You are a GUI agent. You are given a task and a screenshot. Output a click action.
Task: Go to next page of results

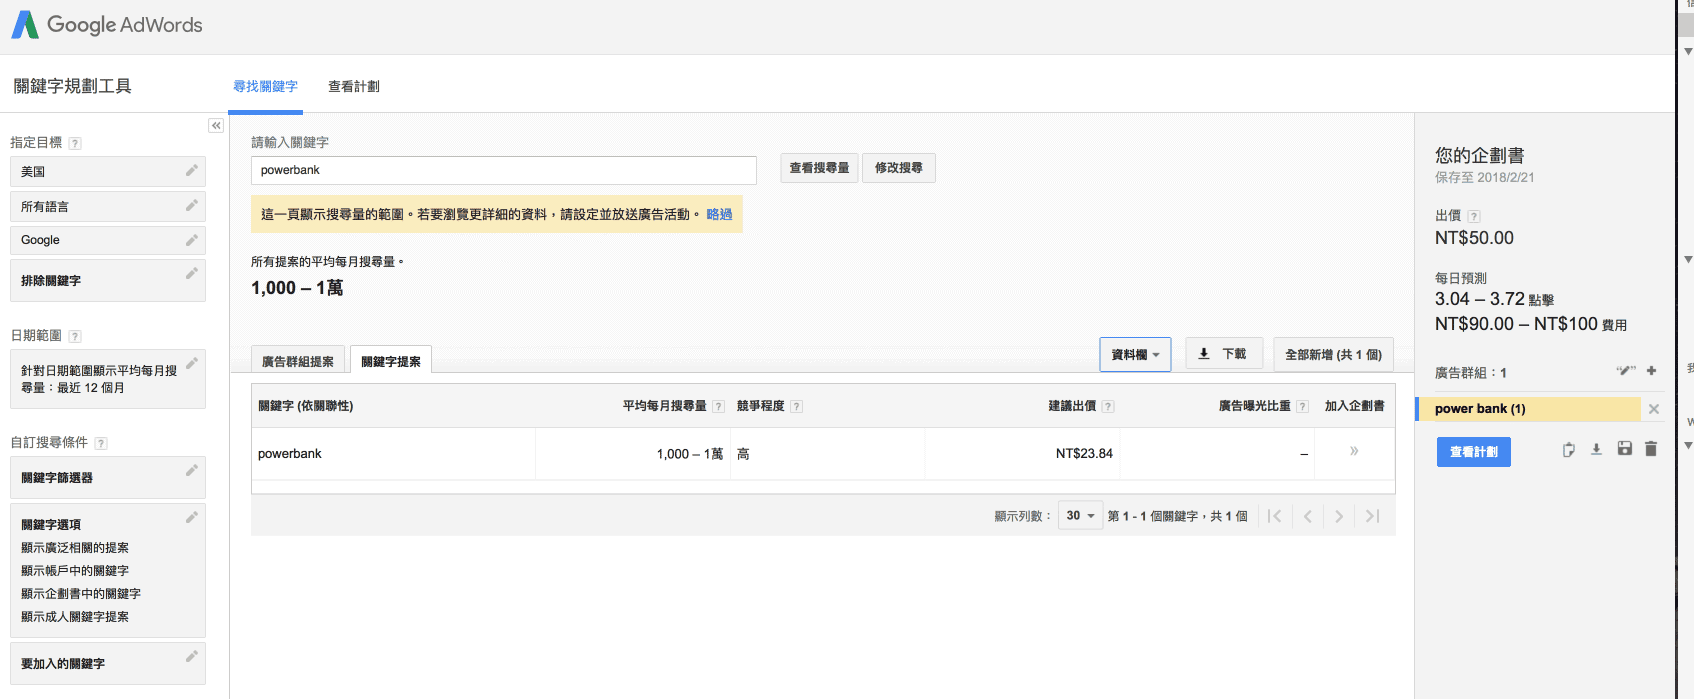point(1339,516)
